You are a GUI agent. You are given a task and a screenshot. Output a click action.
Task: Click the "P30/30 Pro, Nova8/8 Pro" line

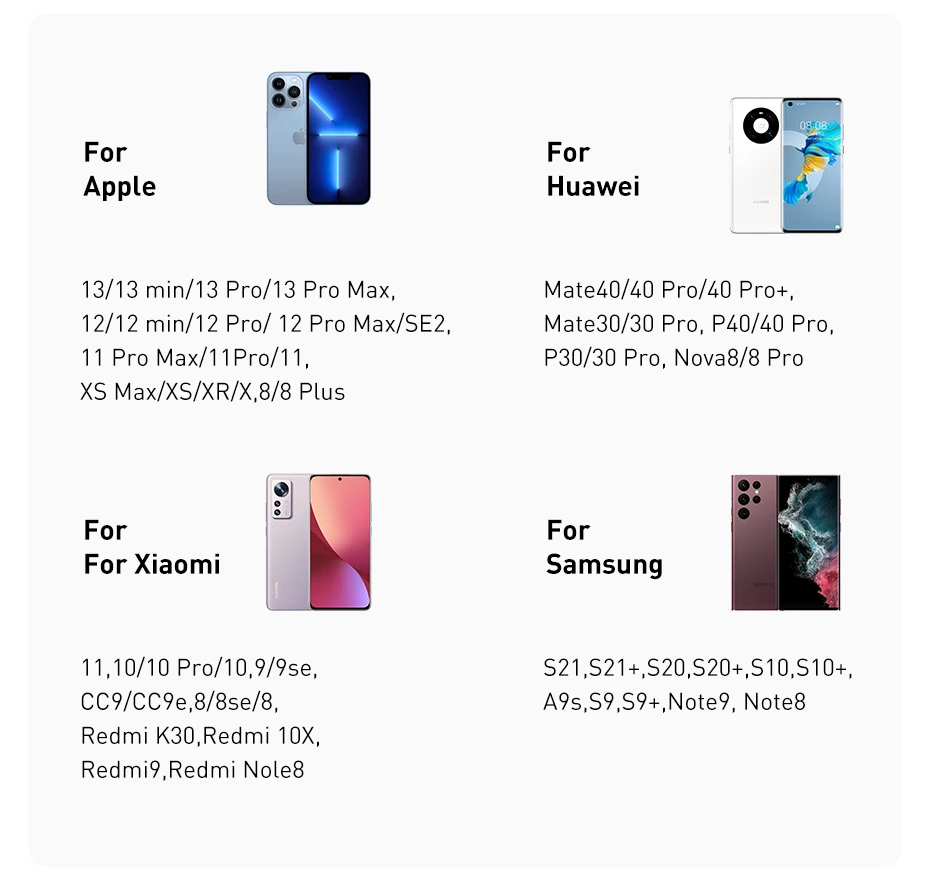pyautogui.click(x=673, y=358)
